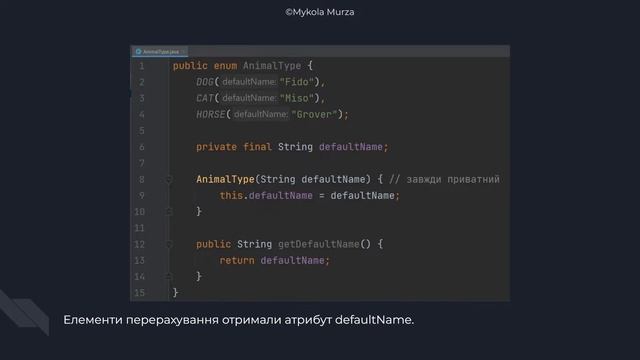
Task: Click the getDefaultName method name
Action: [319, 244]
